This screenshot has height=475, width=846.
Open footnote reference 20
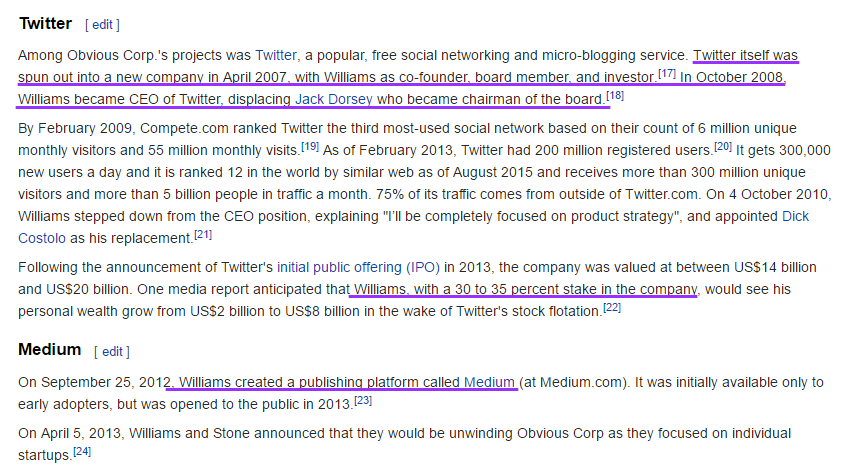pyautogui.click(x=723, y=146)
